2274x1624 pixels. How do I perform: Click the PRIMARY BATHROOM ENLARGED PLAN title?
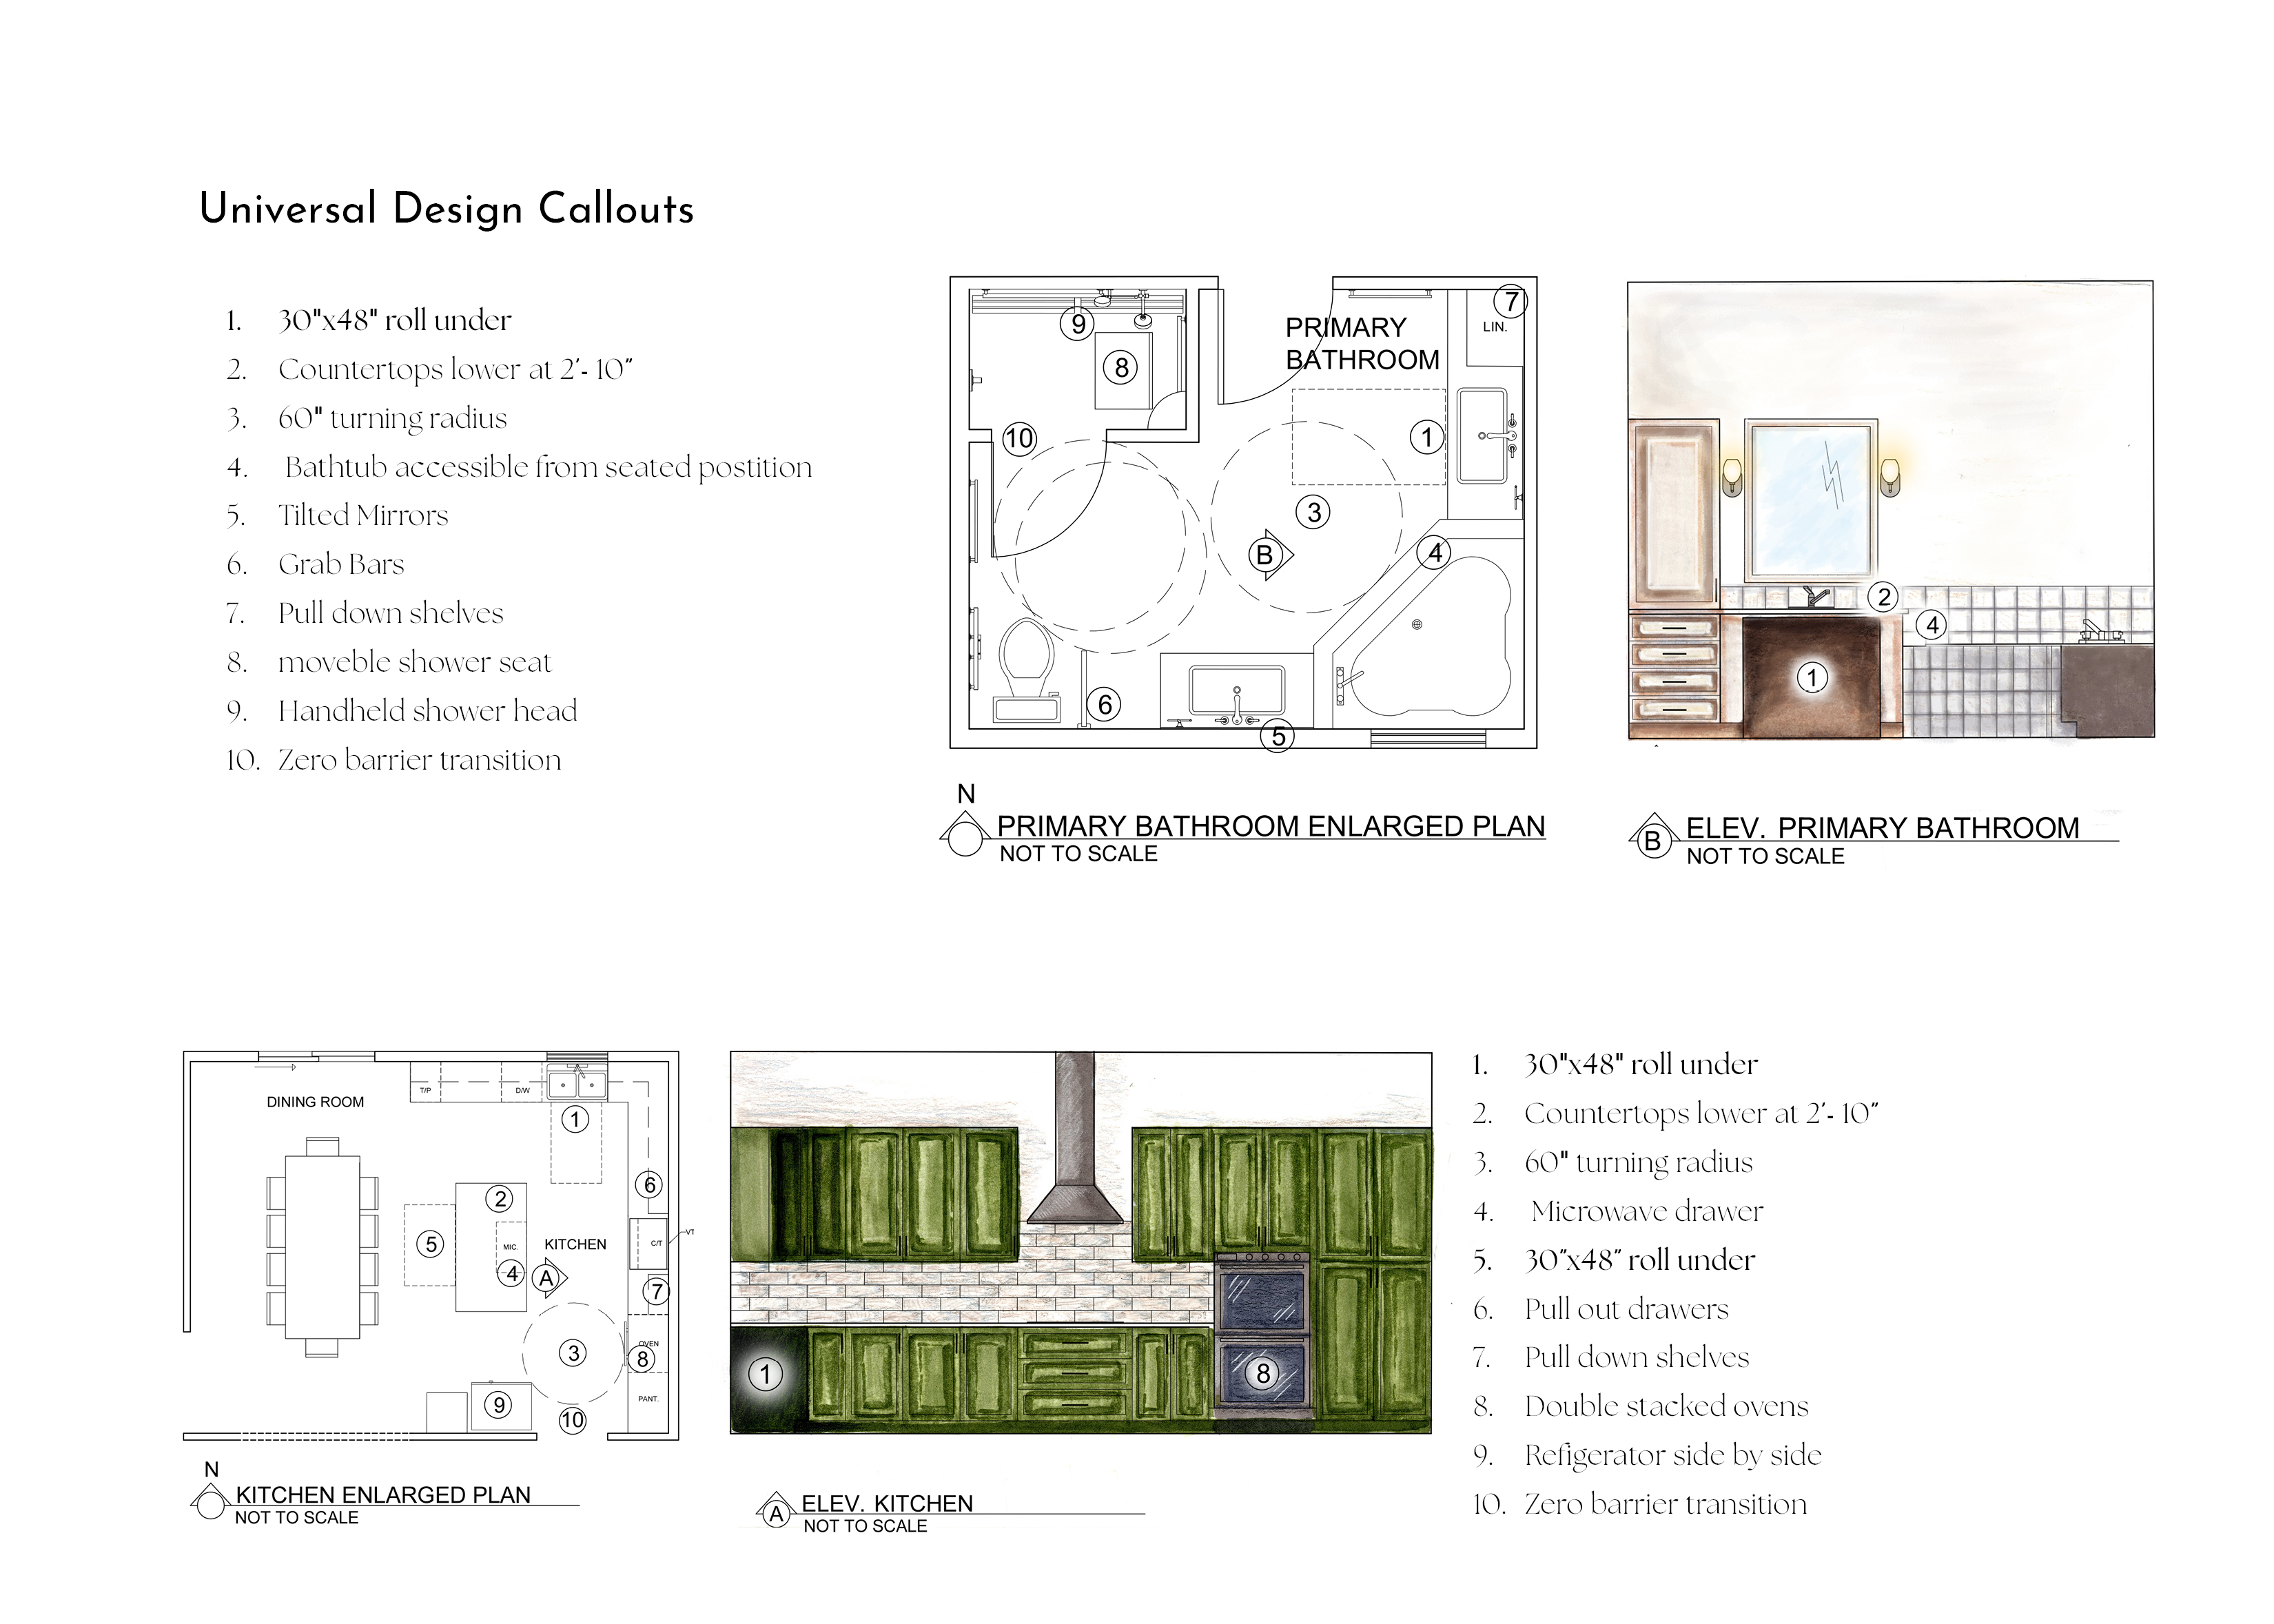(1270, 826)
